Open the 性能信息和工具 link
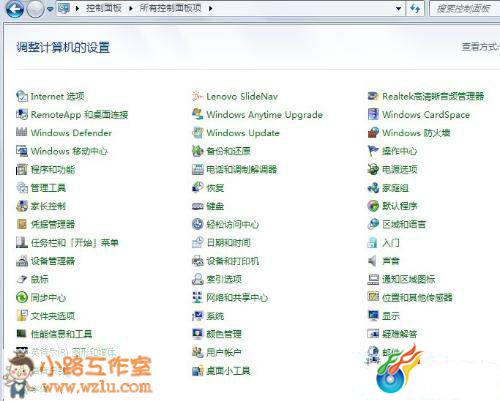This screenshot has width=500, height=401. [x=61, y=334]
